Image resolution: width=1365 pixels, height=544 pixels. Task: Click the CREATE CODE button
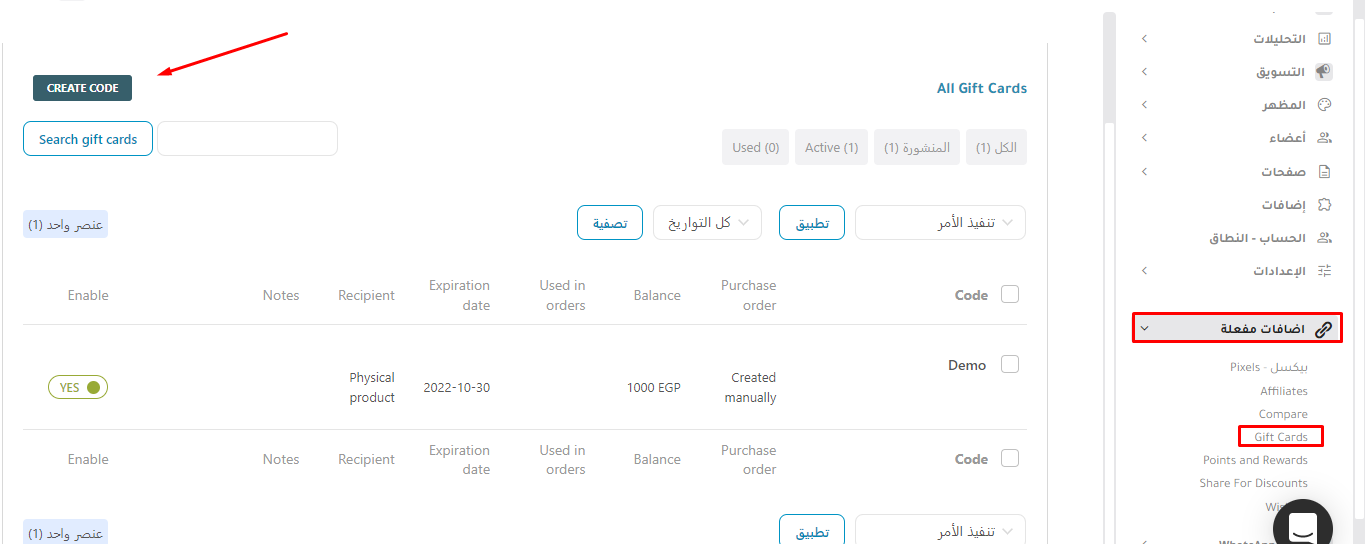point(82,88)
